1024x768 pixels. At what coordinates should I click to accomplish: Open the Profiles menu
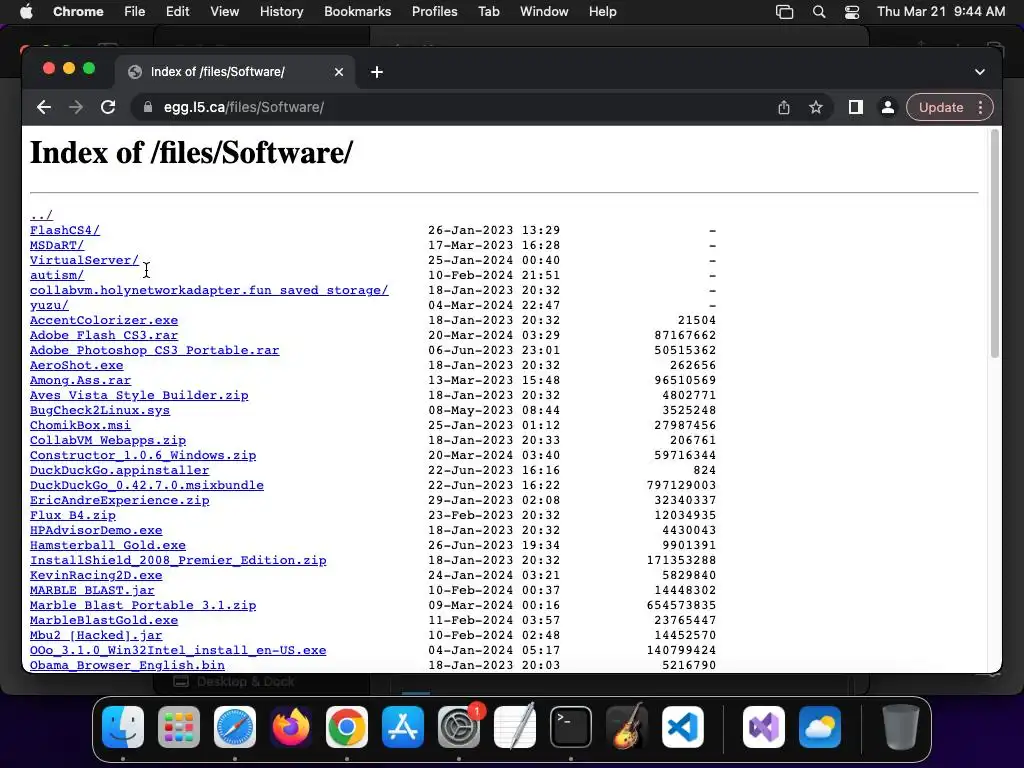pyautogui.click(x=434, y=11)
